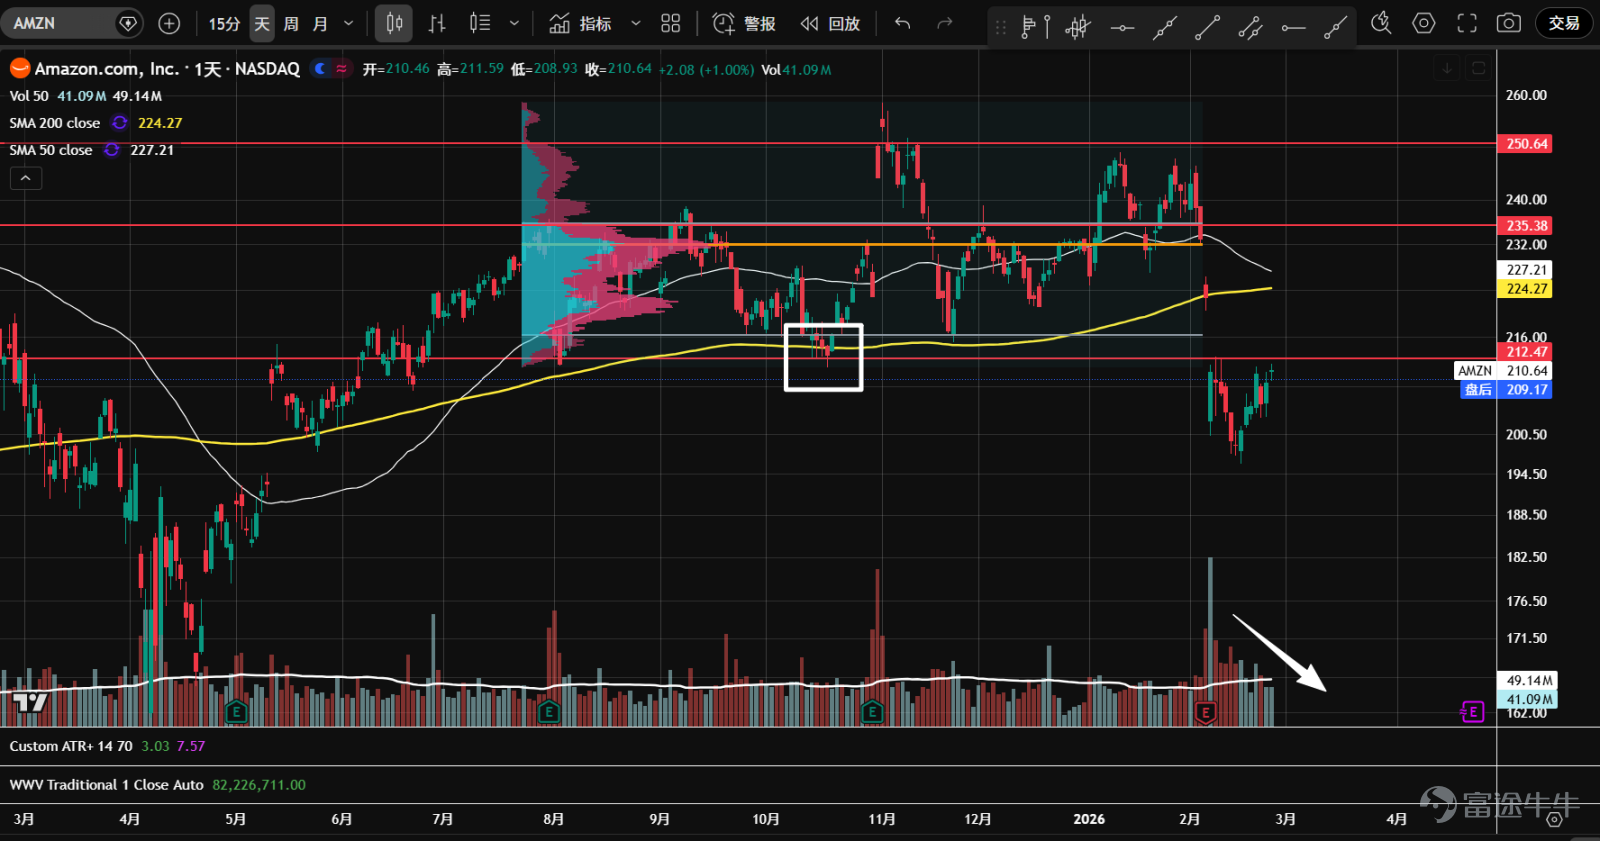Open the quick search lightning icon
The width and height of the screenshot is (1600, 841).
[x=1381, y=23]
